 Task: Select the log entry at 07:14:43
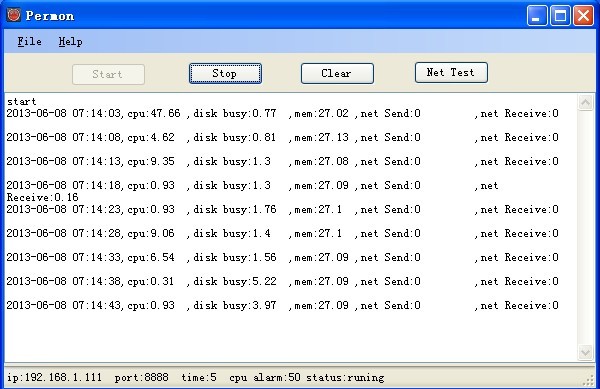282,305
